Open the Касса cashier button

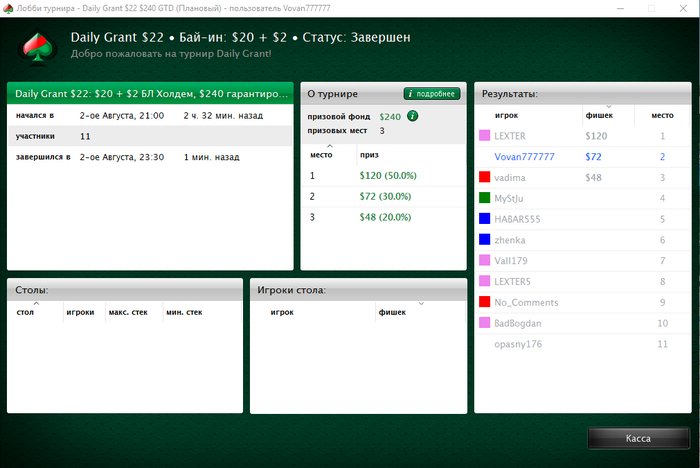click(638, 438)
